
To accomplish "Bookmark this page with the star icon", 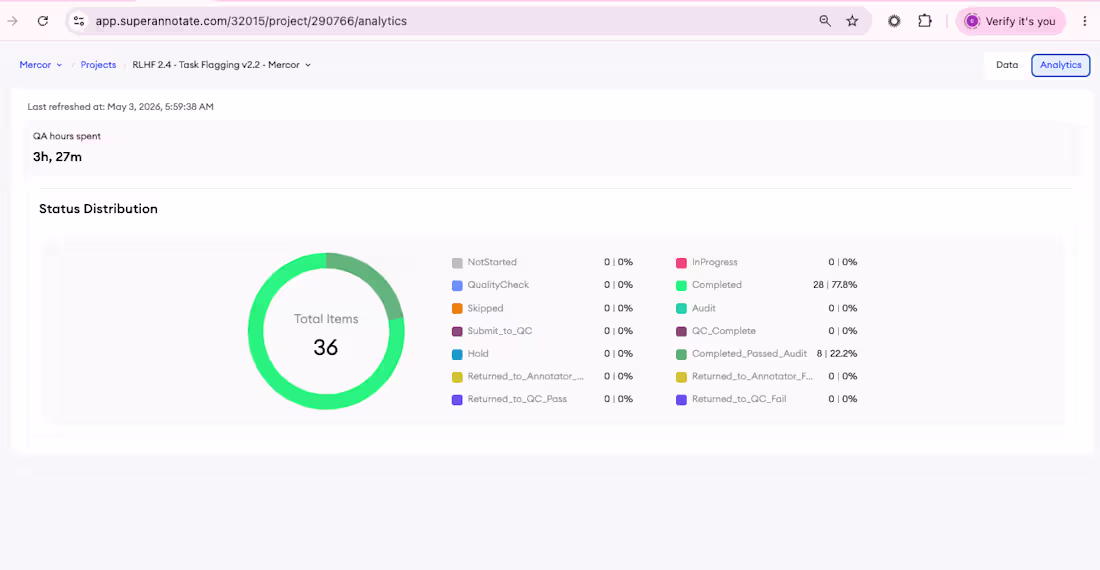I will (x=852, y=21).
